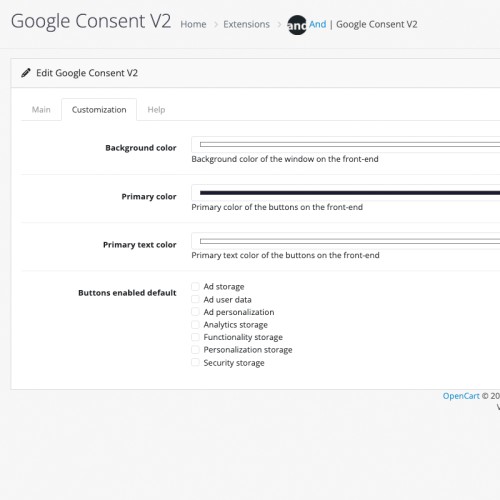Select Personalization storage checkbox
The image size is (500, 500).
coord(195,350)
